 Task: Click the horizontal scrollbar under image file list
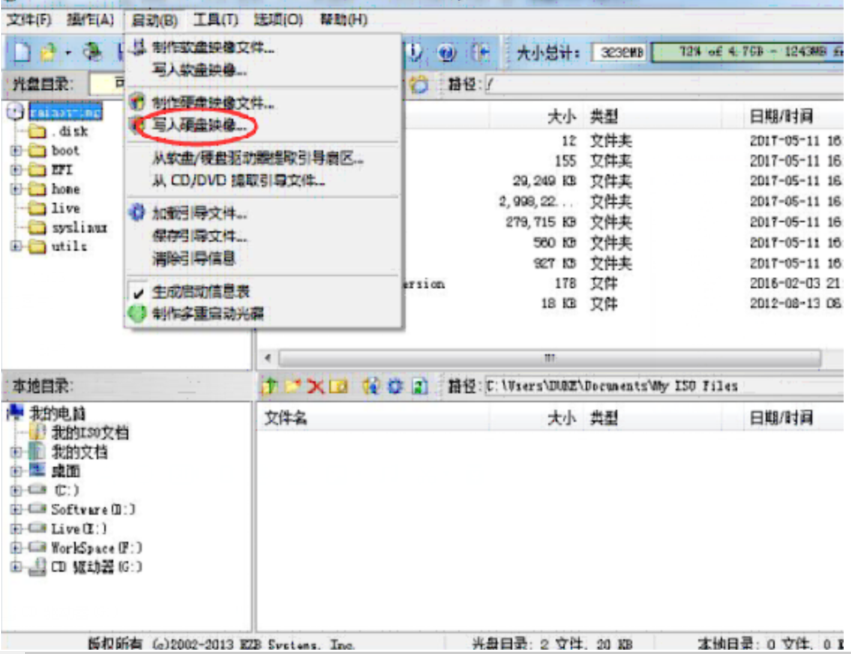point(548,358)
